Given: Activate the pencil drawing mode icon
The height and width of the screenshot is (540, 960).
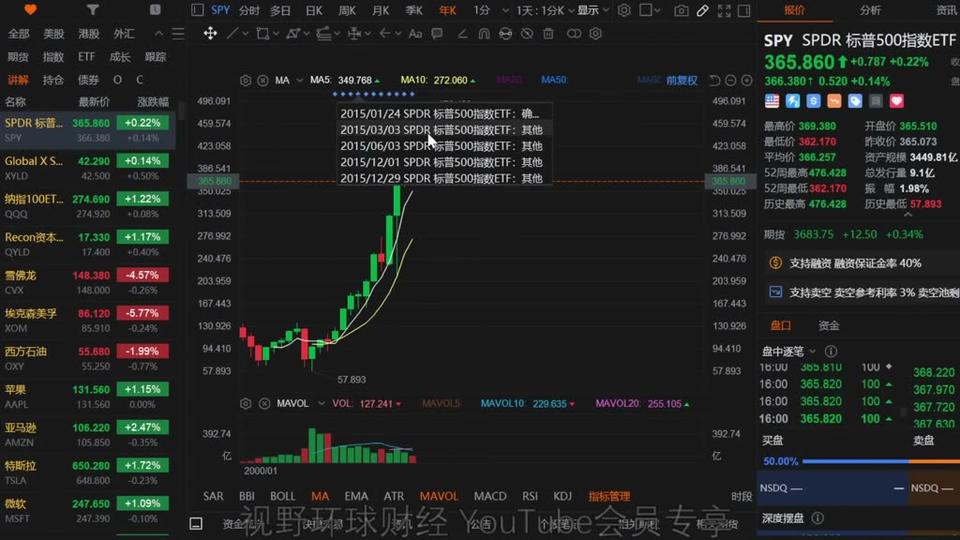Looking at the screenshot, I should click(702, 10).
